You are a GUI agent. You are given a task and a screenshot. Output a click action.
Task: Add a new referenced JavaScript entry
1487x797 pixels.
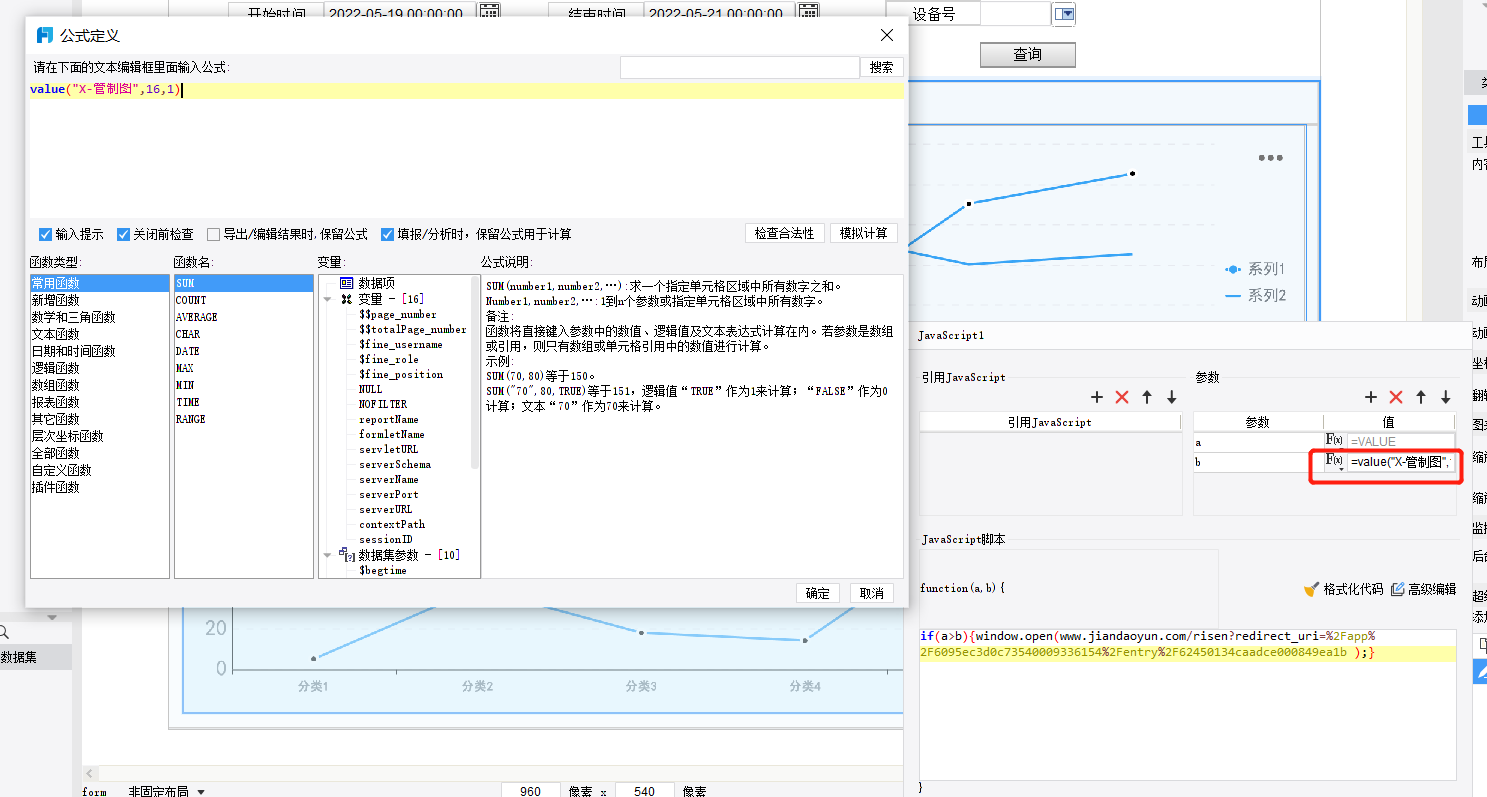1097,397
